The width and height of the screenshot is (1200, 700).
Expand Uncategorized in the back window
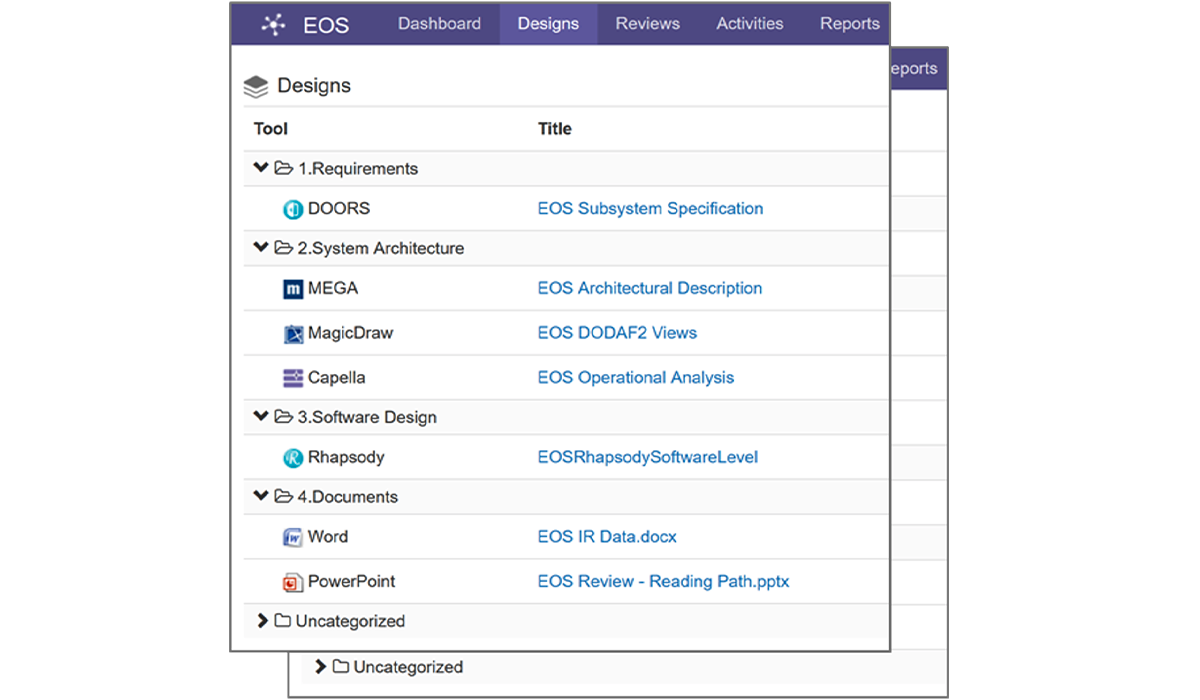click(x=320, y=667)
